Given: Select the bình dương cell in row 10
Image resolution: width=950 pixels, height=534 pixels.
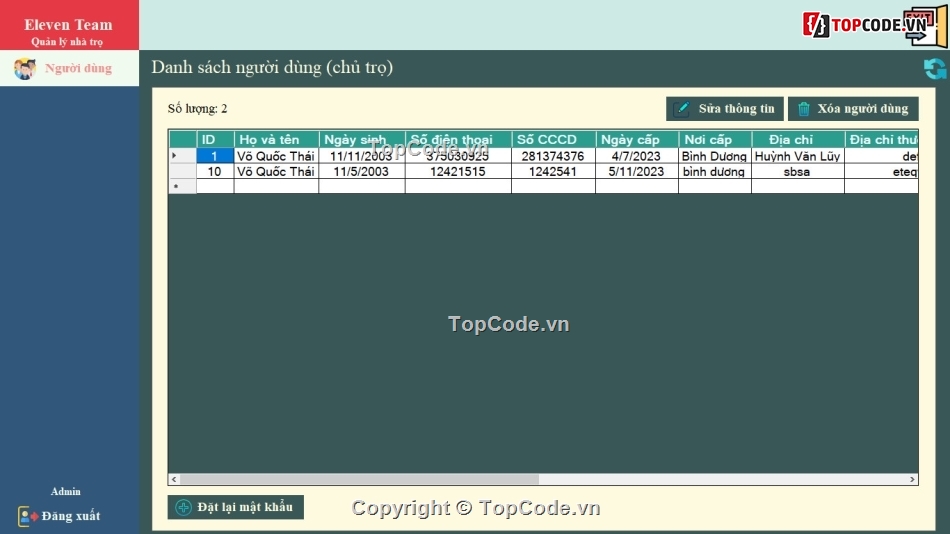Looking at the screenshot, I should (x=715, y=172).
